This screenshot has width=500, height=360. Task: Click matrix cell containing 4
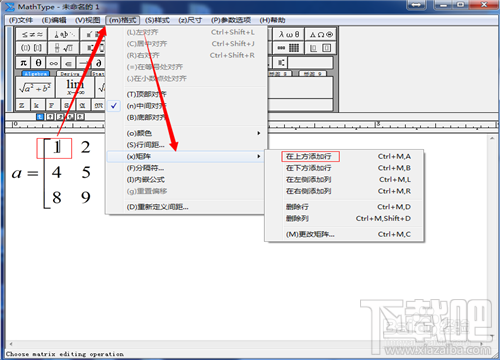point(57,172)
